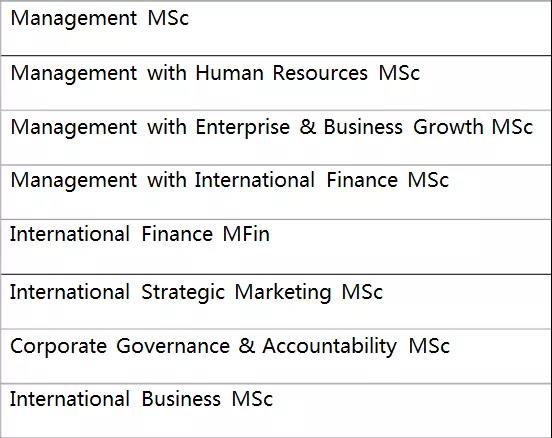Screen dimensions: 552x438
Task: Click the word Marketing in sixth row
Action: [x=283, y=293]
